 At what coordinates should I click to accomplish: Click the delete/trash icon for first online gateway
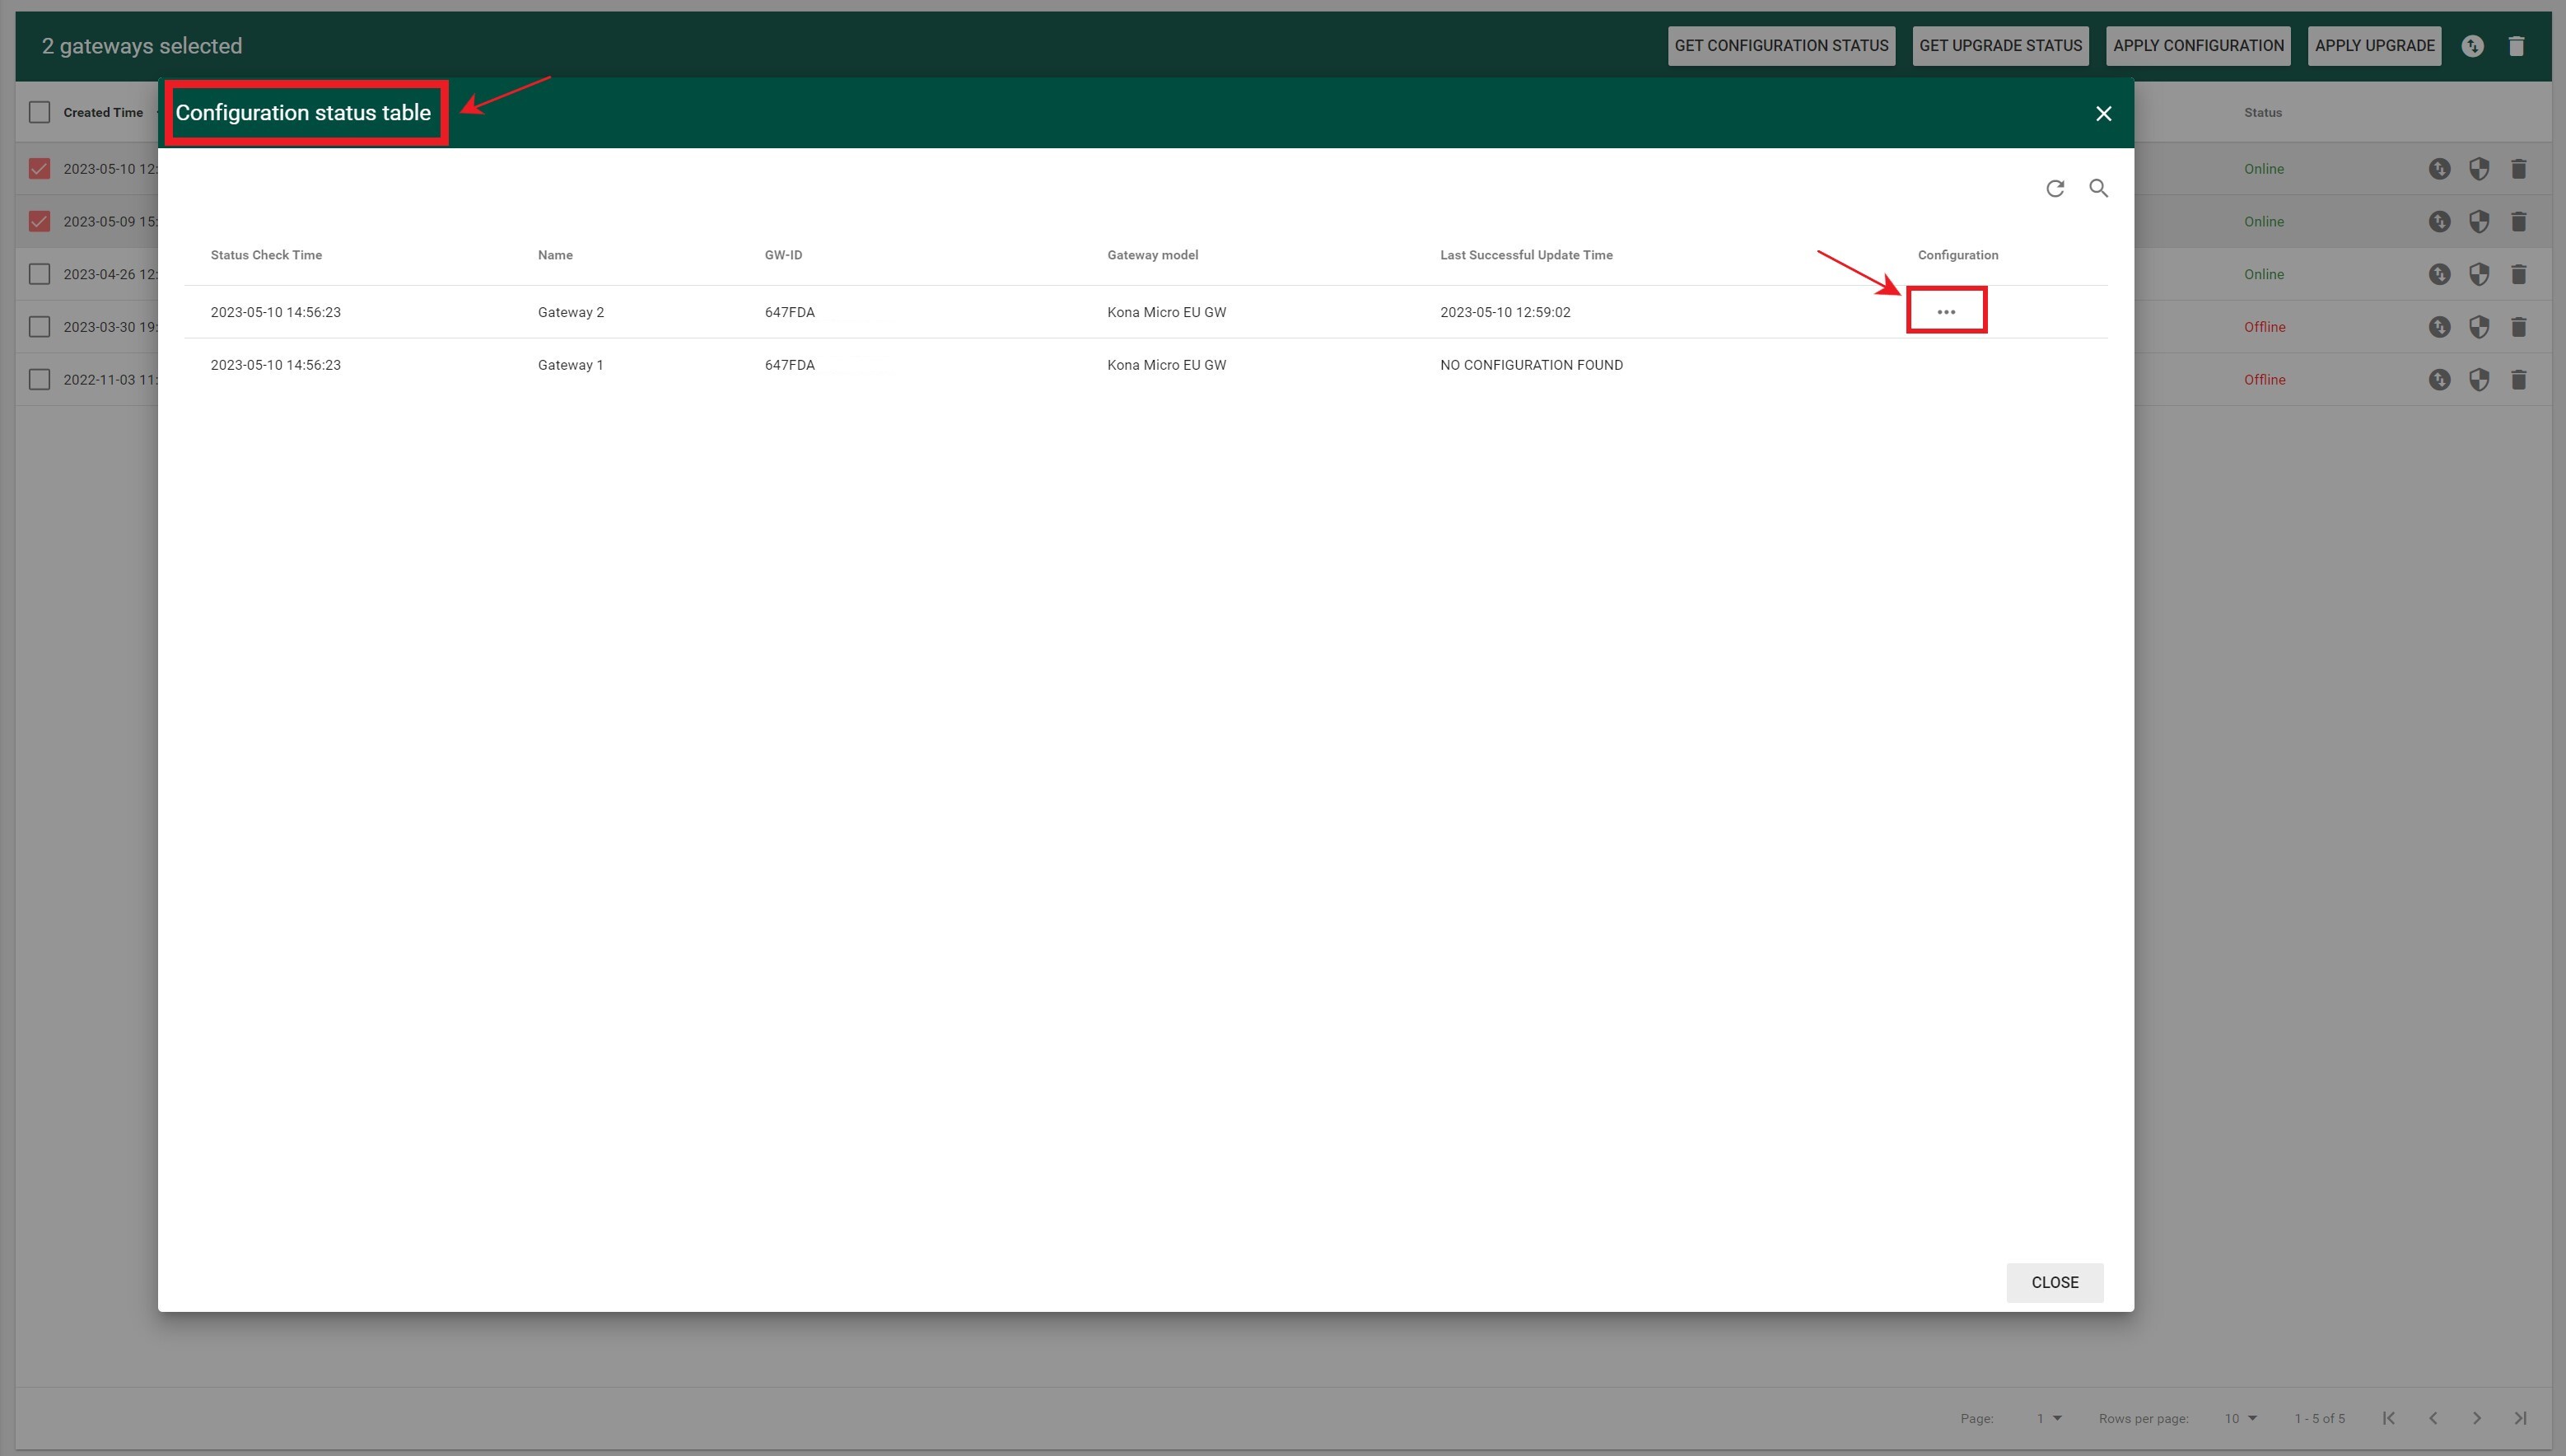(x=2518, y=169)
